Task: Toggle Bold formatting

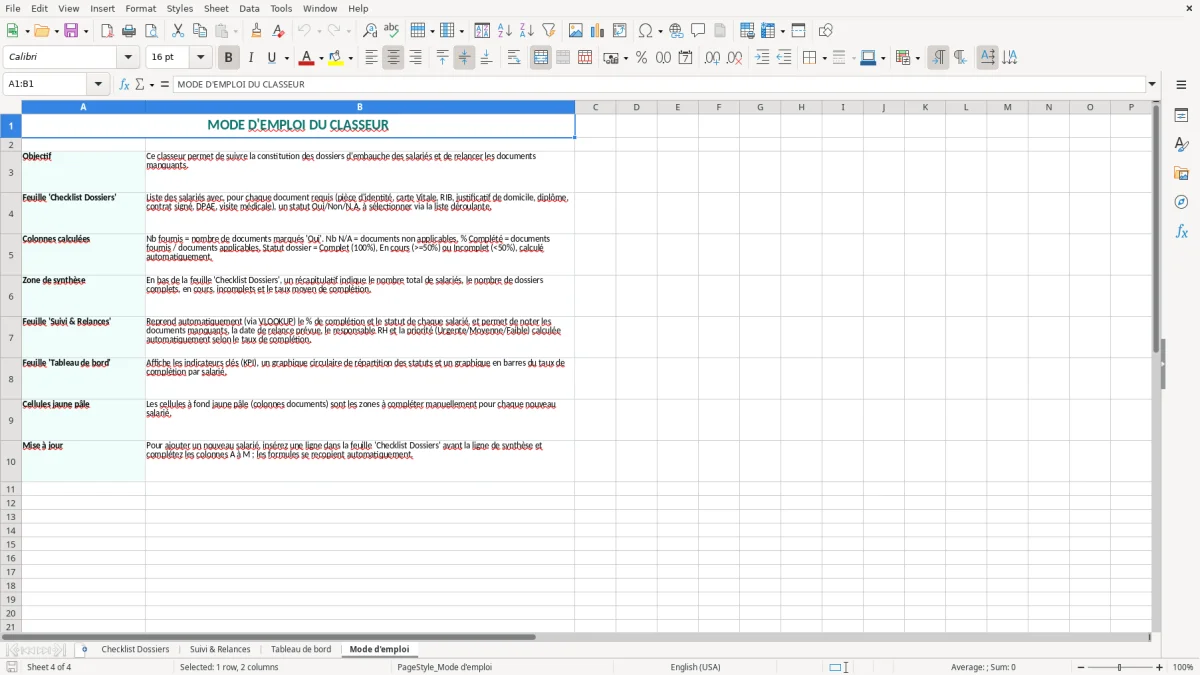Action: pyautogui.click(x=229, y=58)
